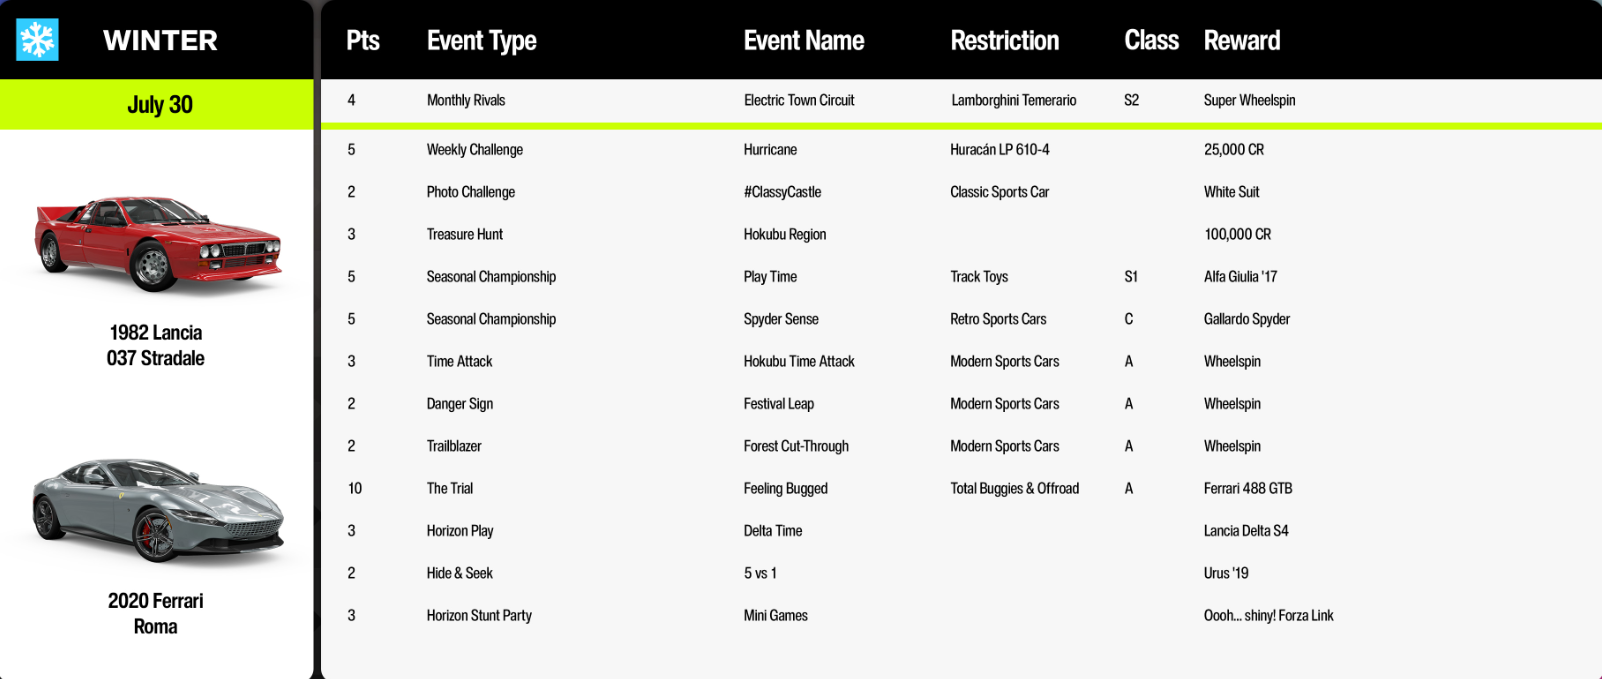The width and height of the screenshot is (1602, 679).
Task: Select the silver 2020 Ferrari Roma image
Action: 158,511
